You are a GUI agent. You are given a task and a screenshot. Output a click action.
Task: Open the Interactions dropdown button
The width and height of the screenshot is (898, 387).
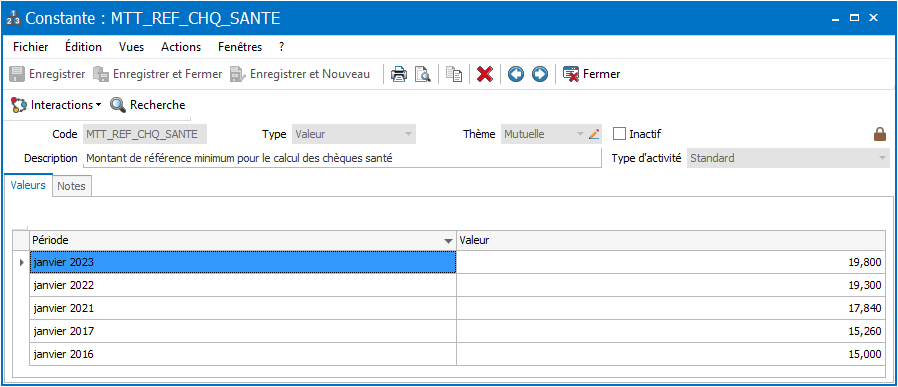[56, 105]
